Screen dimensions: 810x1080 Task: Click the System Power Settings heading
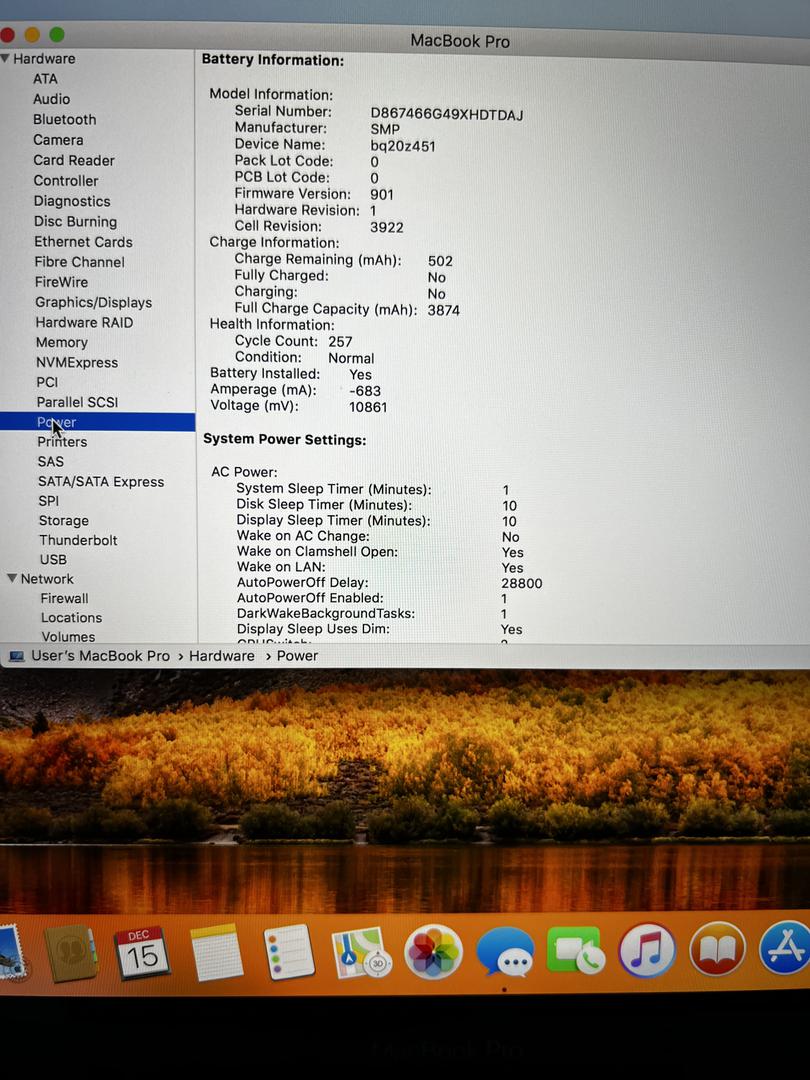284,439
